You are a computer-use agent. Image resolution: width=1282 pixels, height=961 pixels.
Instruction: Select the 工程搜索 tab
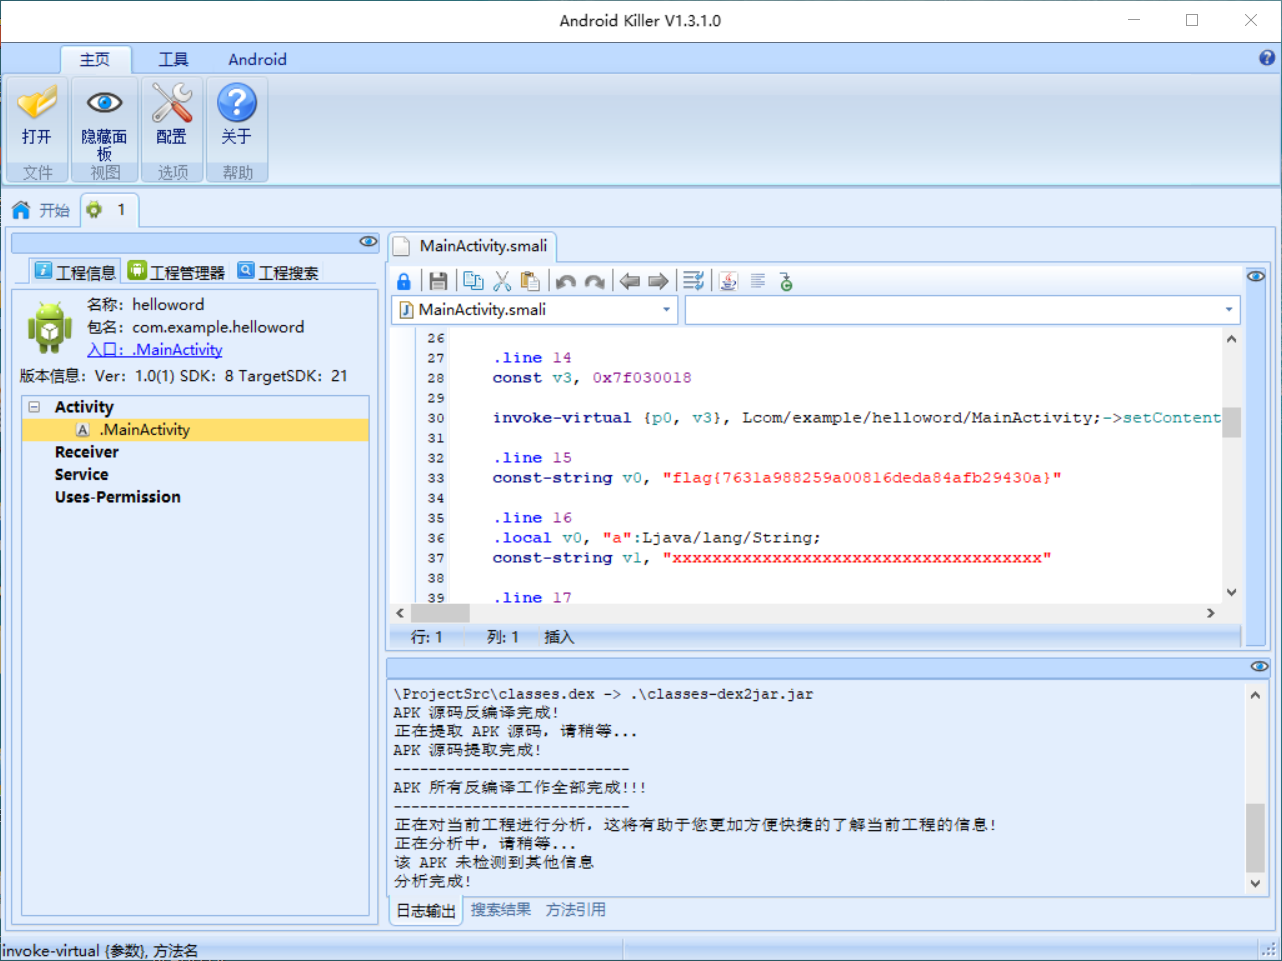point(278,271)
